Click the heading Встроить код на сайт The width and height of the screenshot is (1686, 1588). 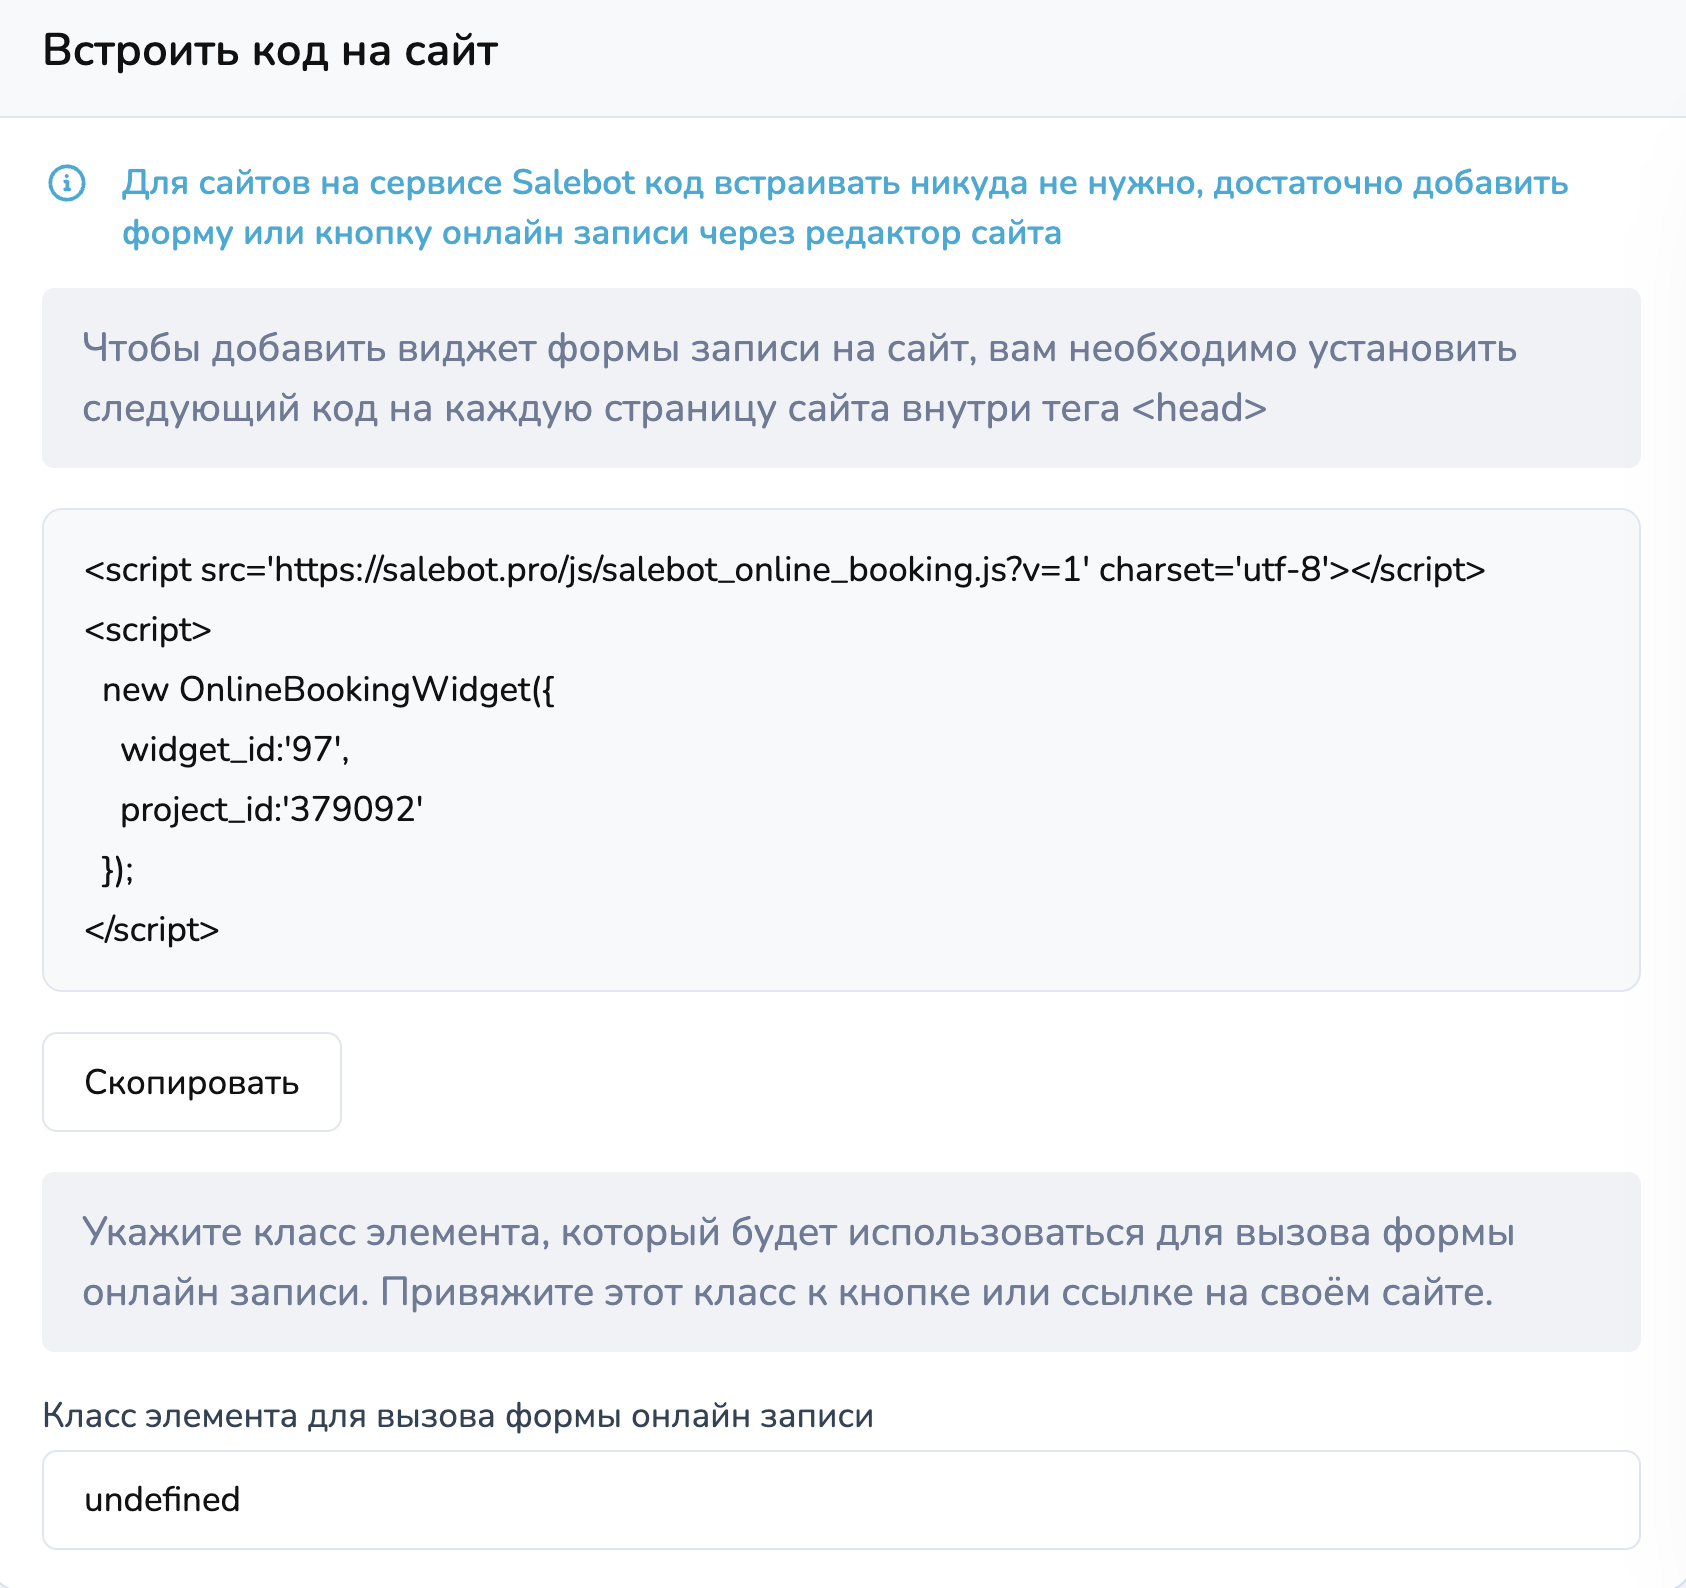pyautogui.click(x=270, y=51)
